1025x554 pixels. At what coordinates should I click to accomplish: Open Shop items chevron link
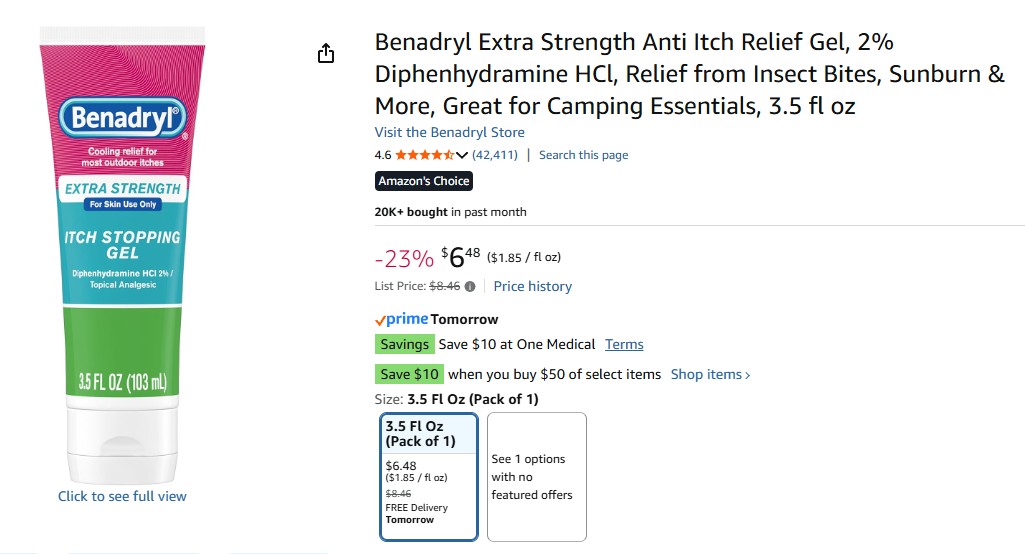point(710,374)
